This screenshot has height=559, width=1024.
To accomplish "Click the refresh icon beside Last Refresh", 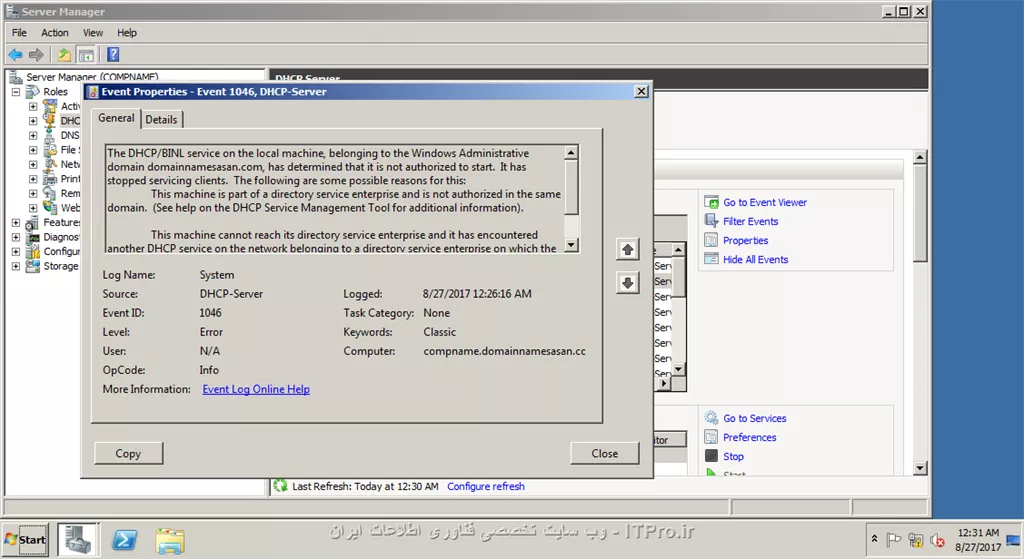I will [x=281, y=486].
